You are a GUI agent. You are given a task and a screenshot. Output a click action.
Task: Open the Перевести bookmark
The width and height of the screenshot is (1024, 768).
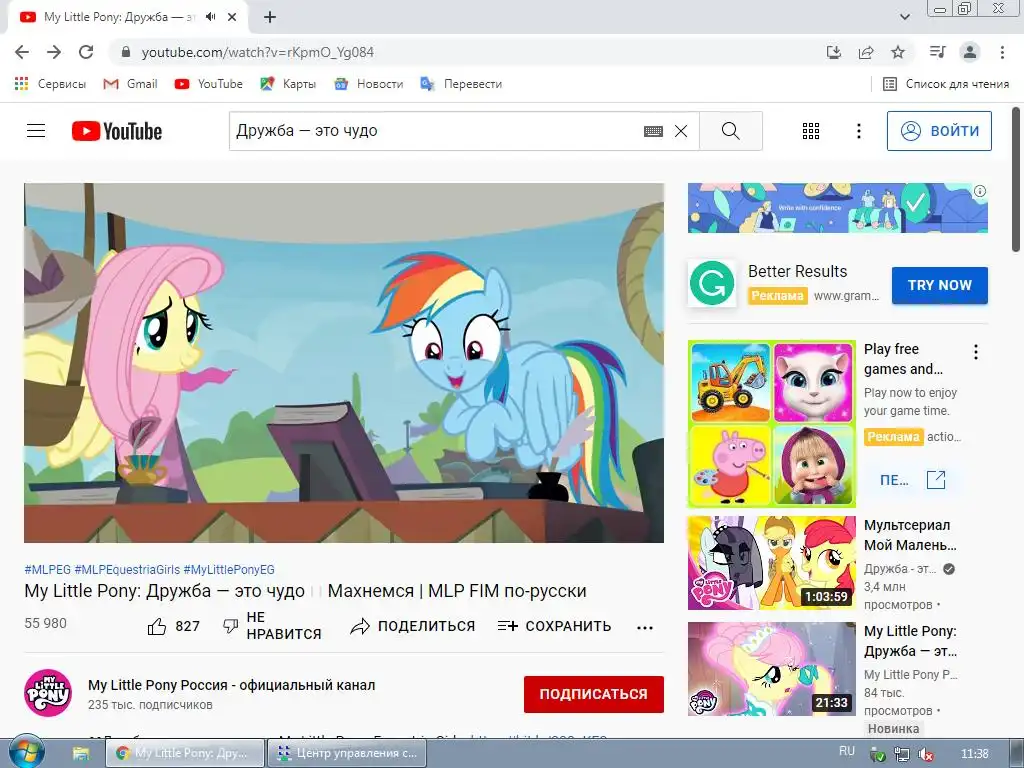pyautogui.click(x=461, y=84)
